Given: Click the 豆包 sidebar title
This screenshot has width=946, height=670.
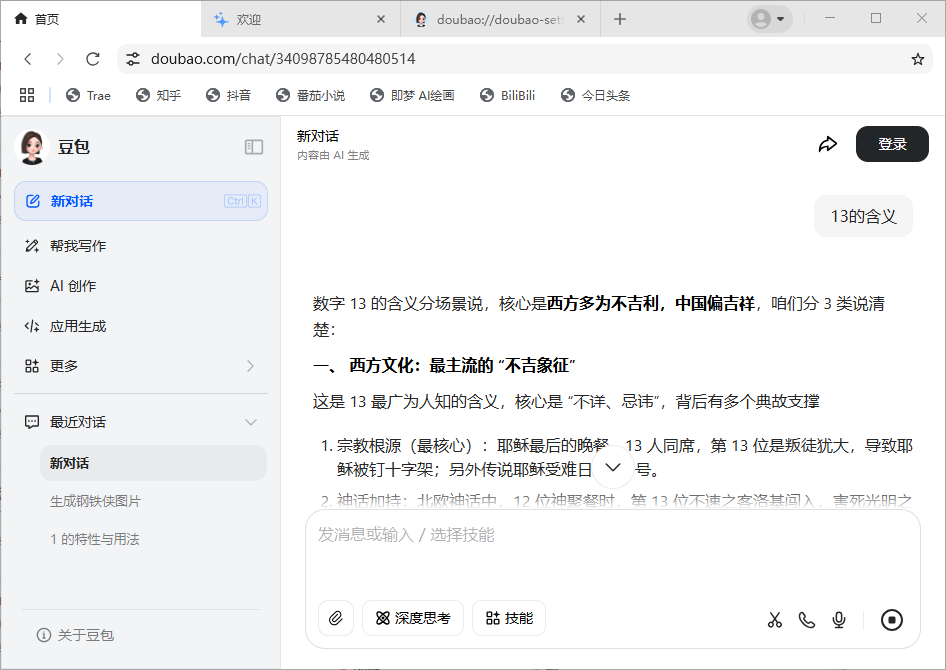Looking at the screenshot, I should coord(74,147).
